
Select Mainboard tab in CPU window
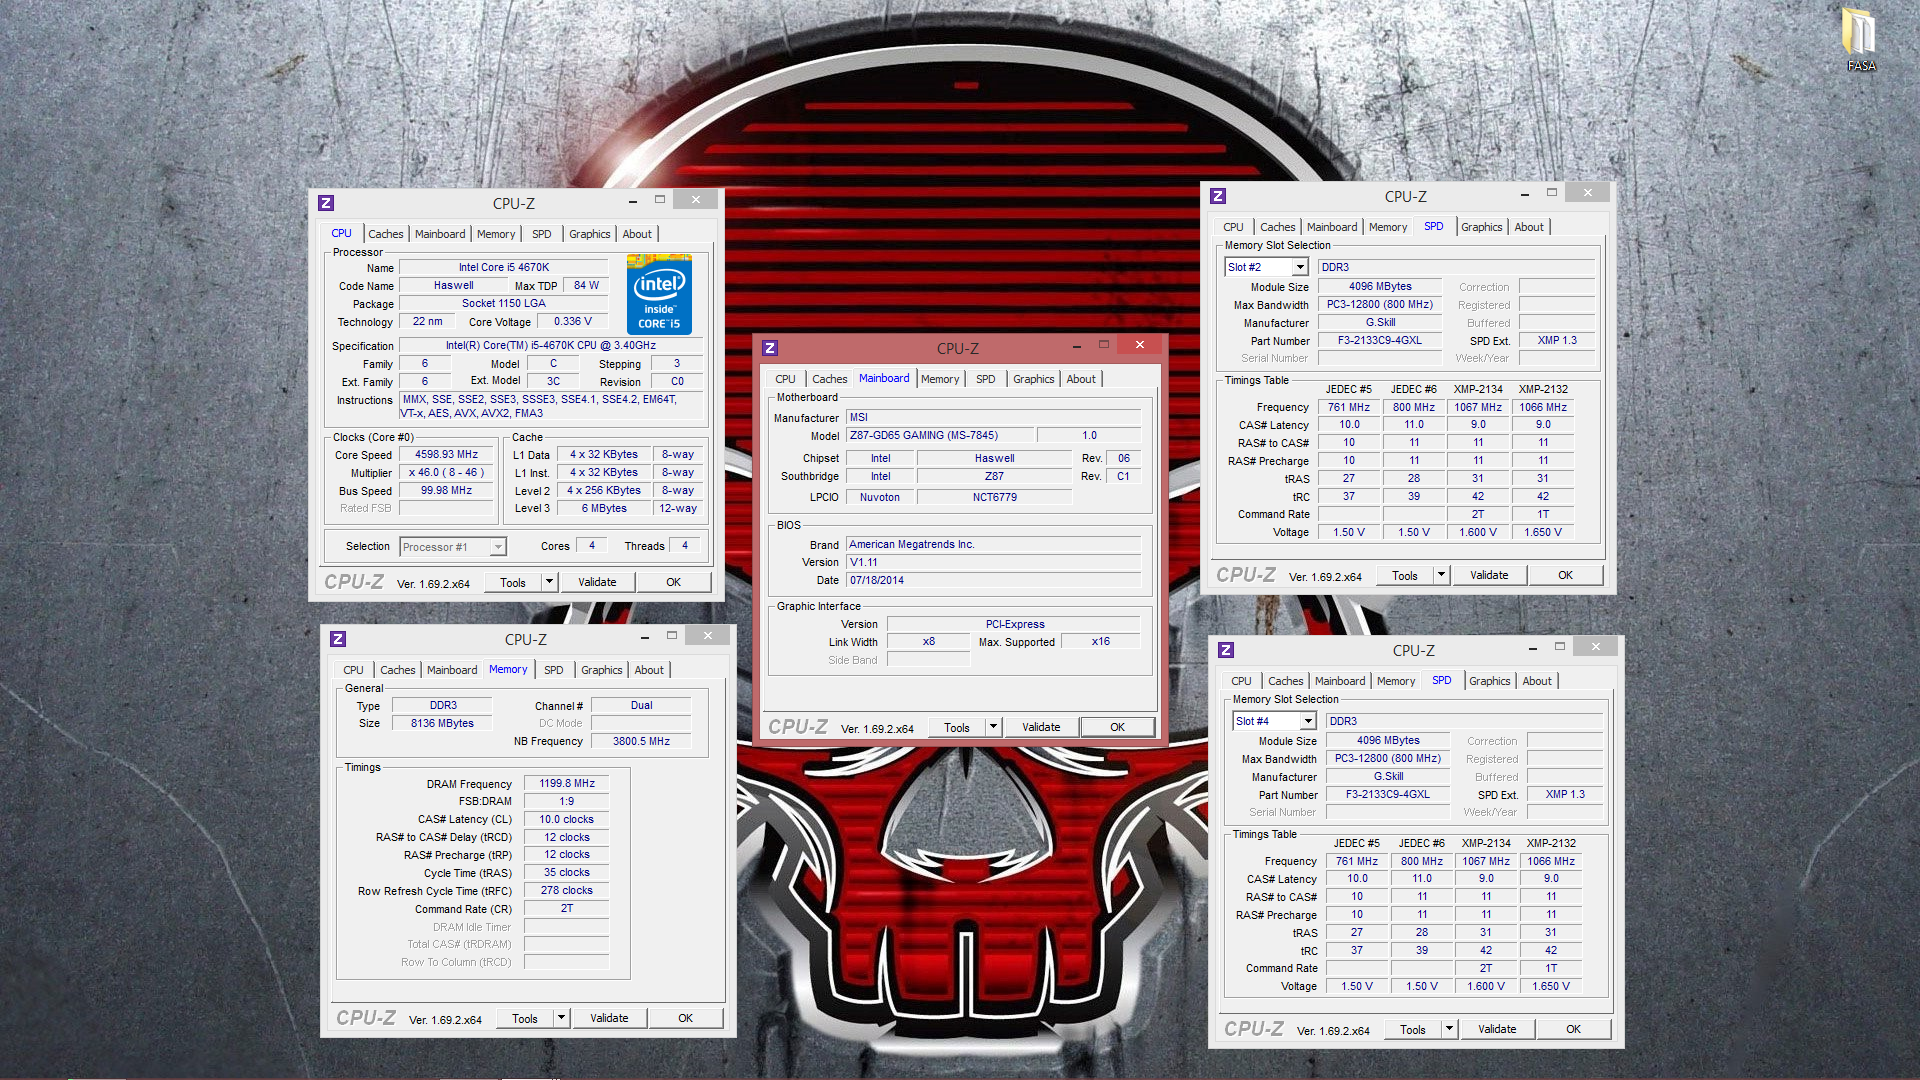point(440,234)
